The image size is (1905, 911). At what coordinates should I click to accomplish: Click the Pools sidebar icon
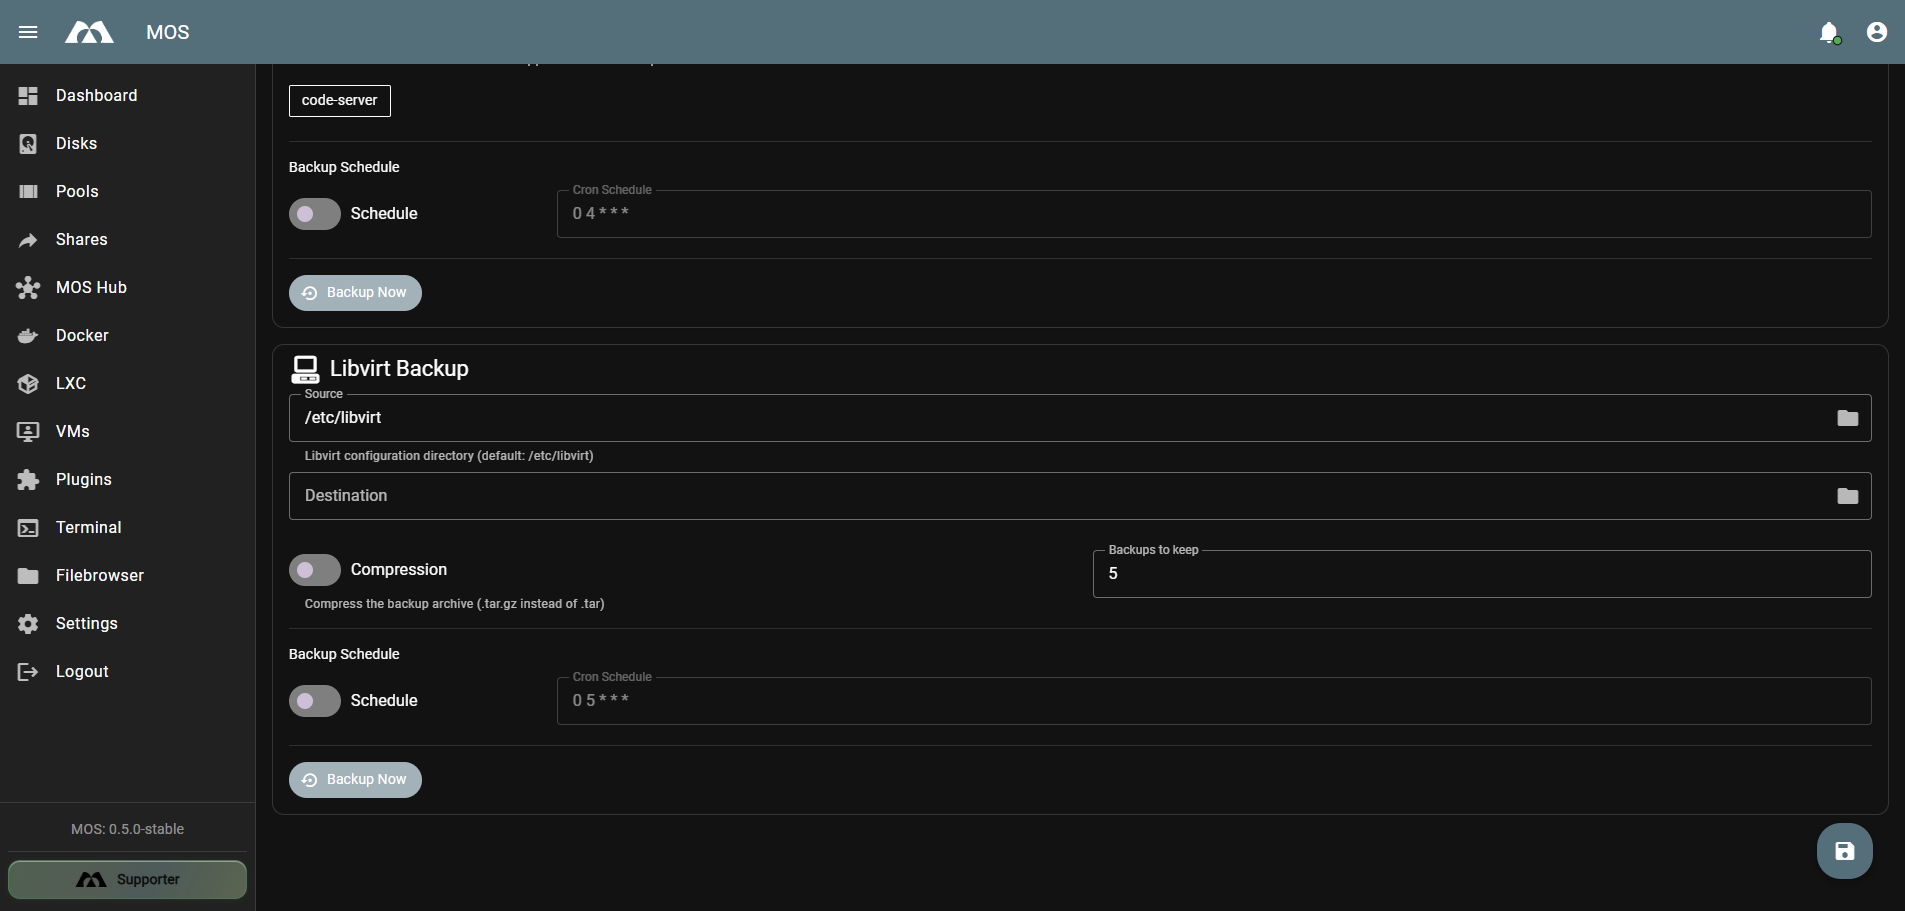28,192
